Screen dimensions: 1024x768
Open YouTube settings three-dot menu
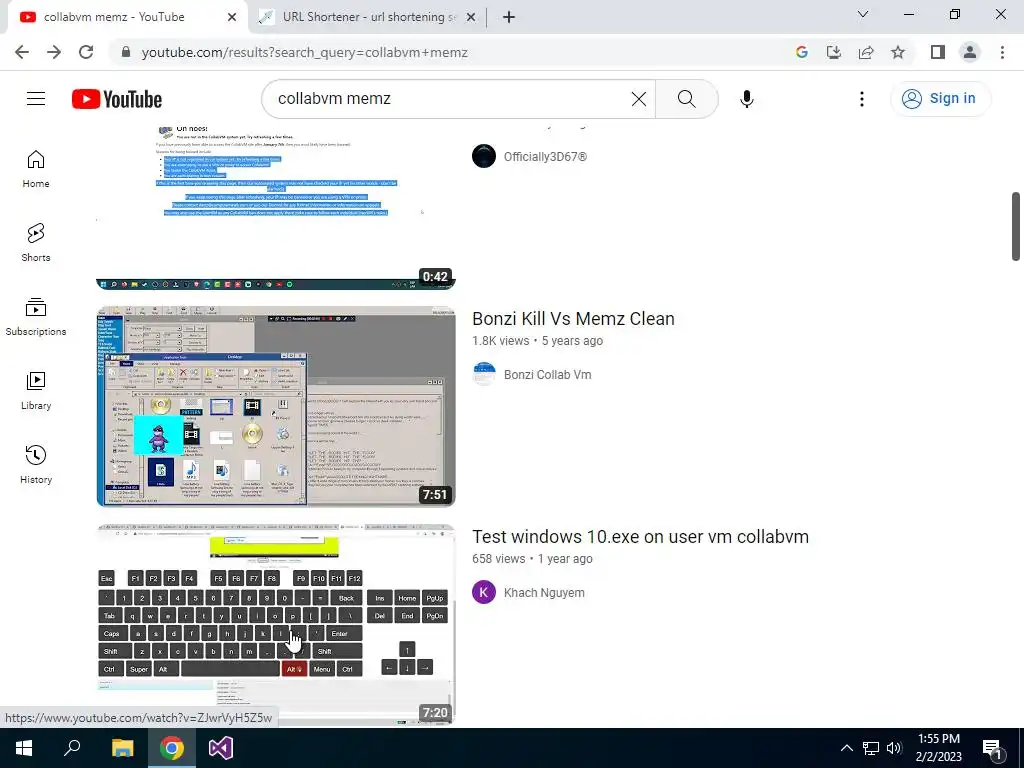click(x=861, y=99)
